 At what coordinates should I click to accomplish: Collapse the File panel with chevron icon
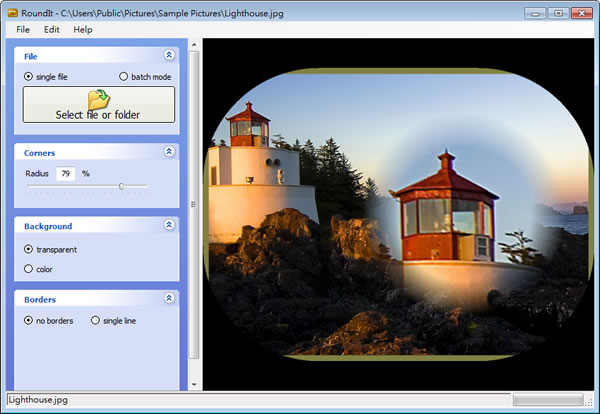click(x=169, y=56)
